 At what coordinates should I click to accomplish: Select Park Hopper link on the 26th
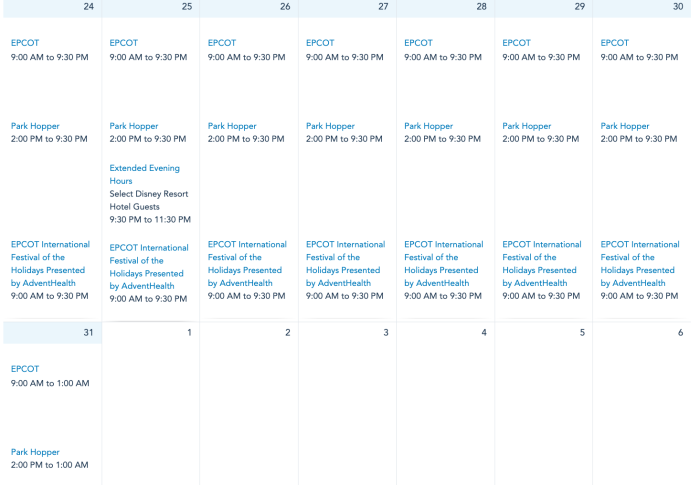click(232, 126)
